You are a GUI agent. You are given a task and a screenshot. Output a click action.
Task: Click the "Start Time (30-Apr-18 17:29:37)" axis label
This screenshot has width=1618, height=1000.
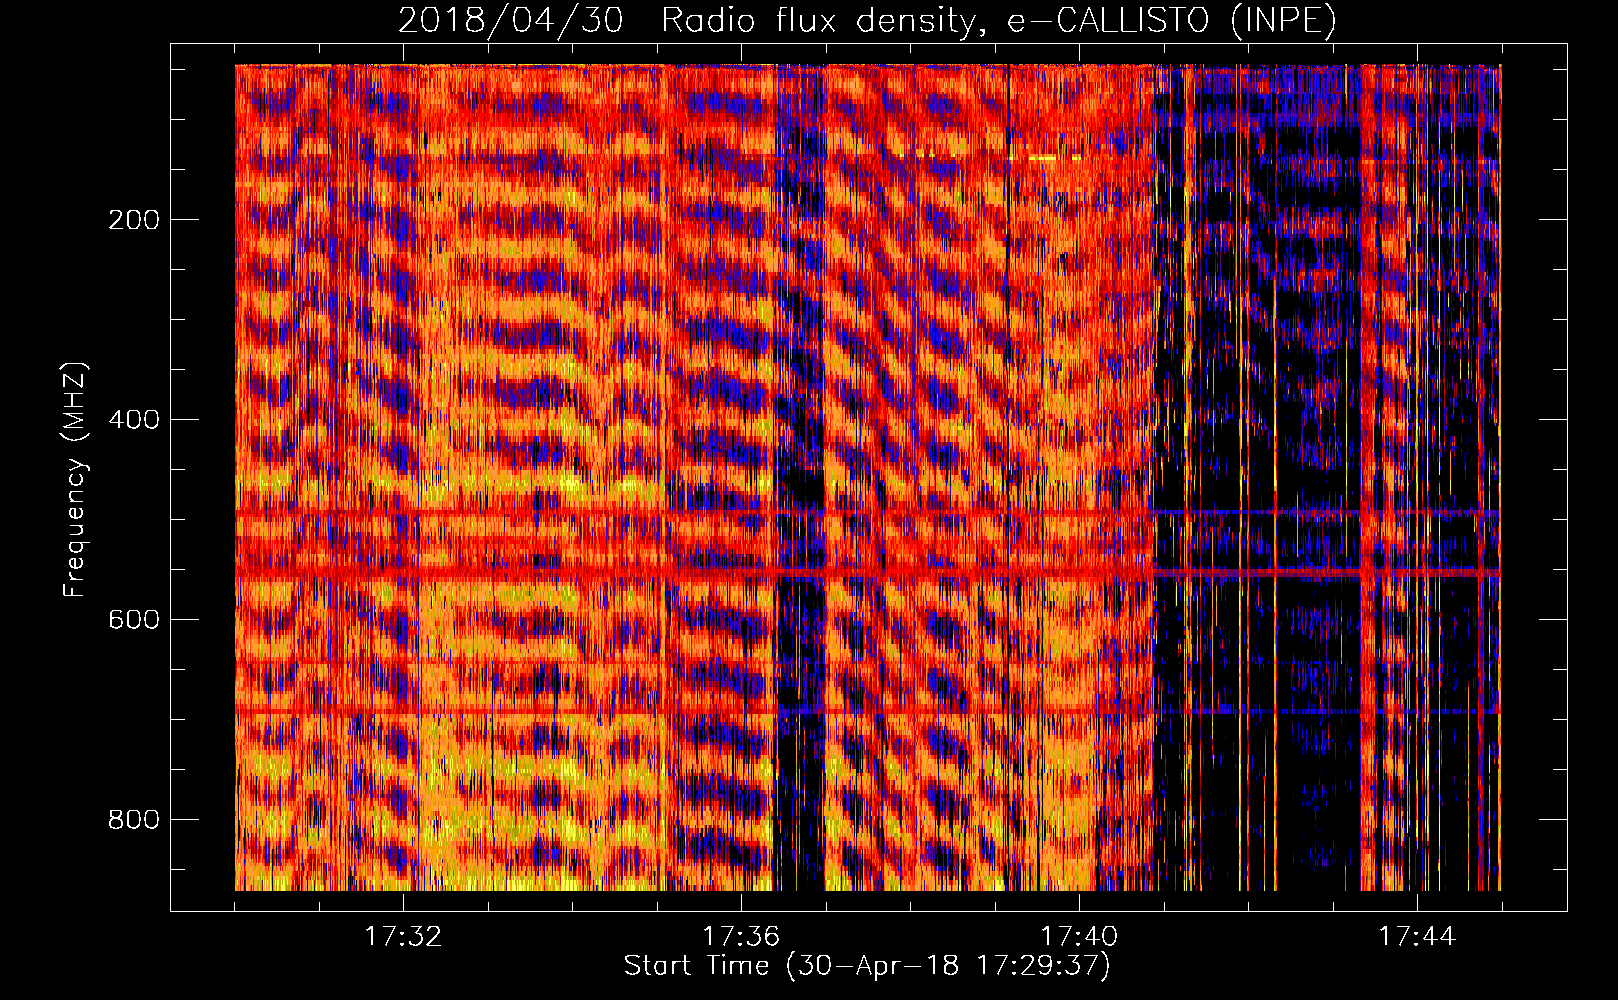[x=867, y=966]
